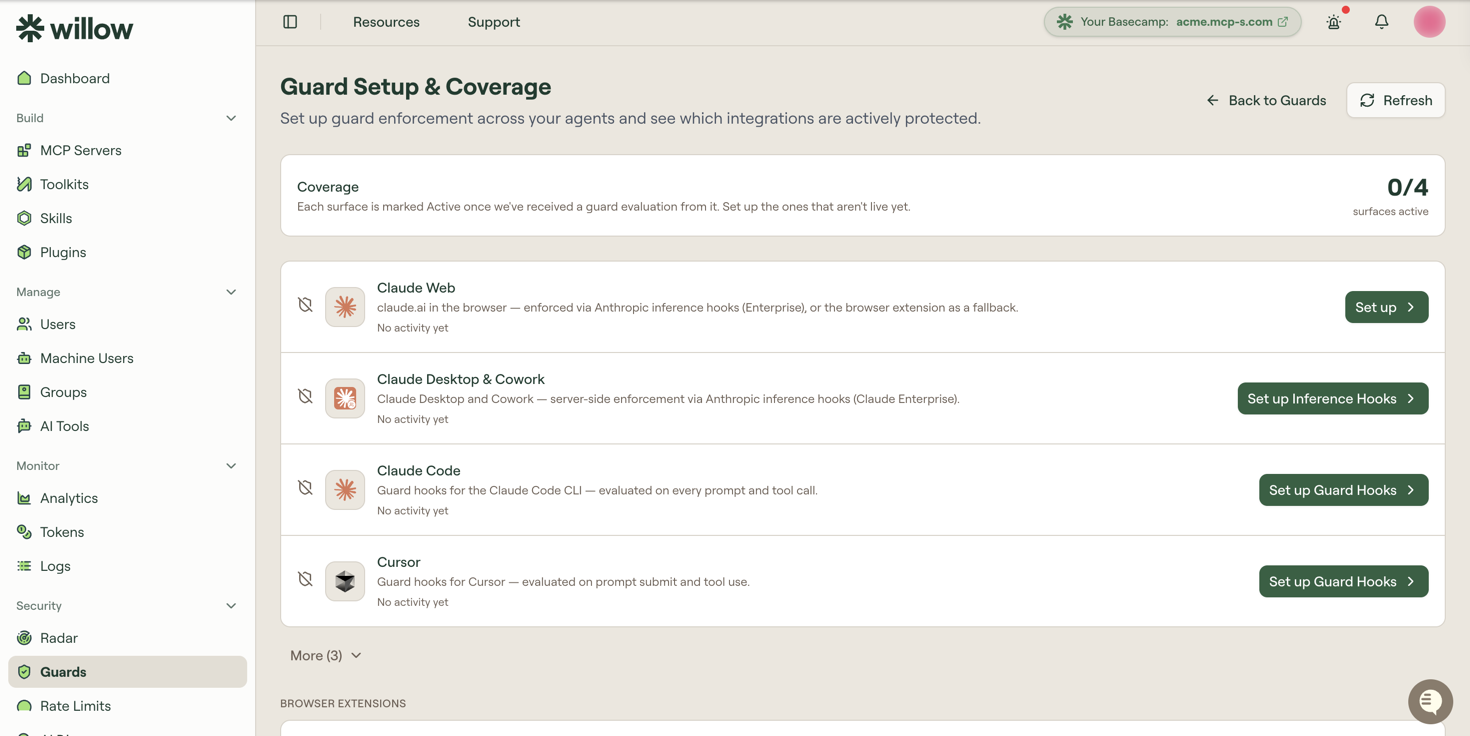The image size is (1470, 736).
Task: Click the inactive shield icon beside Claude Web
Action: (305, 305)
